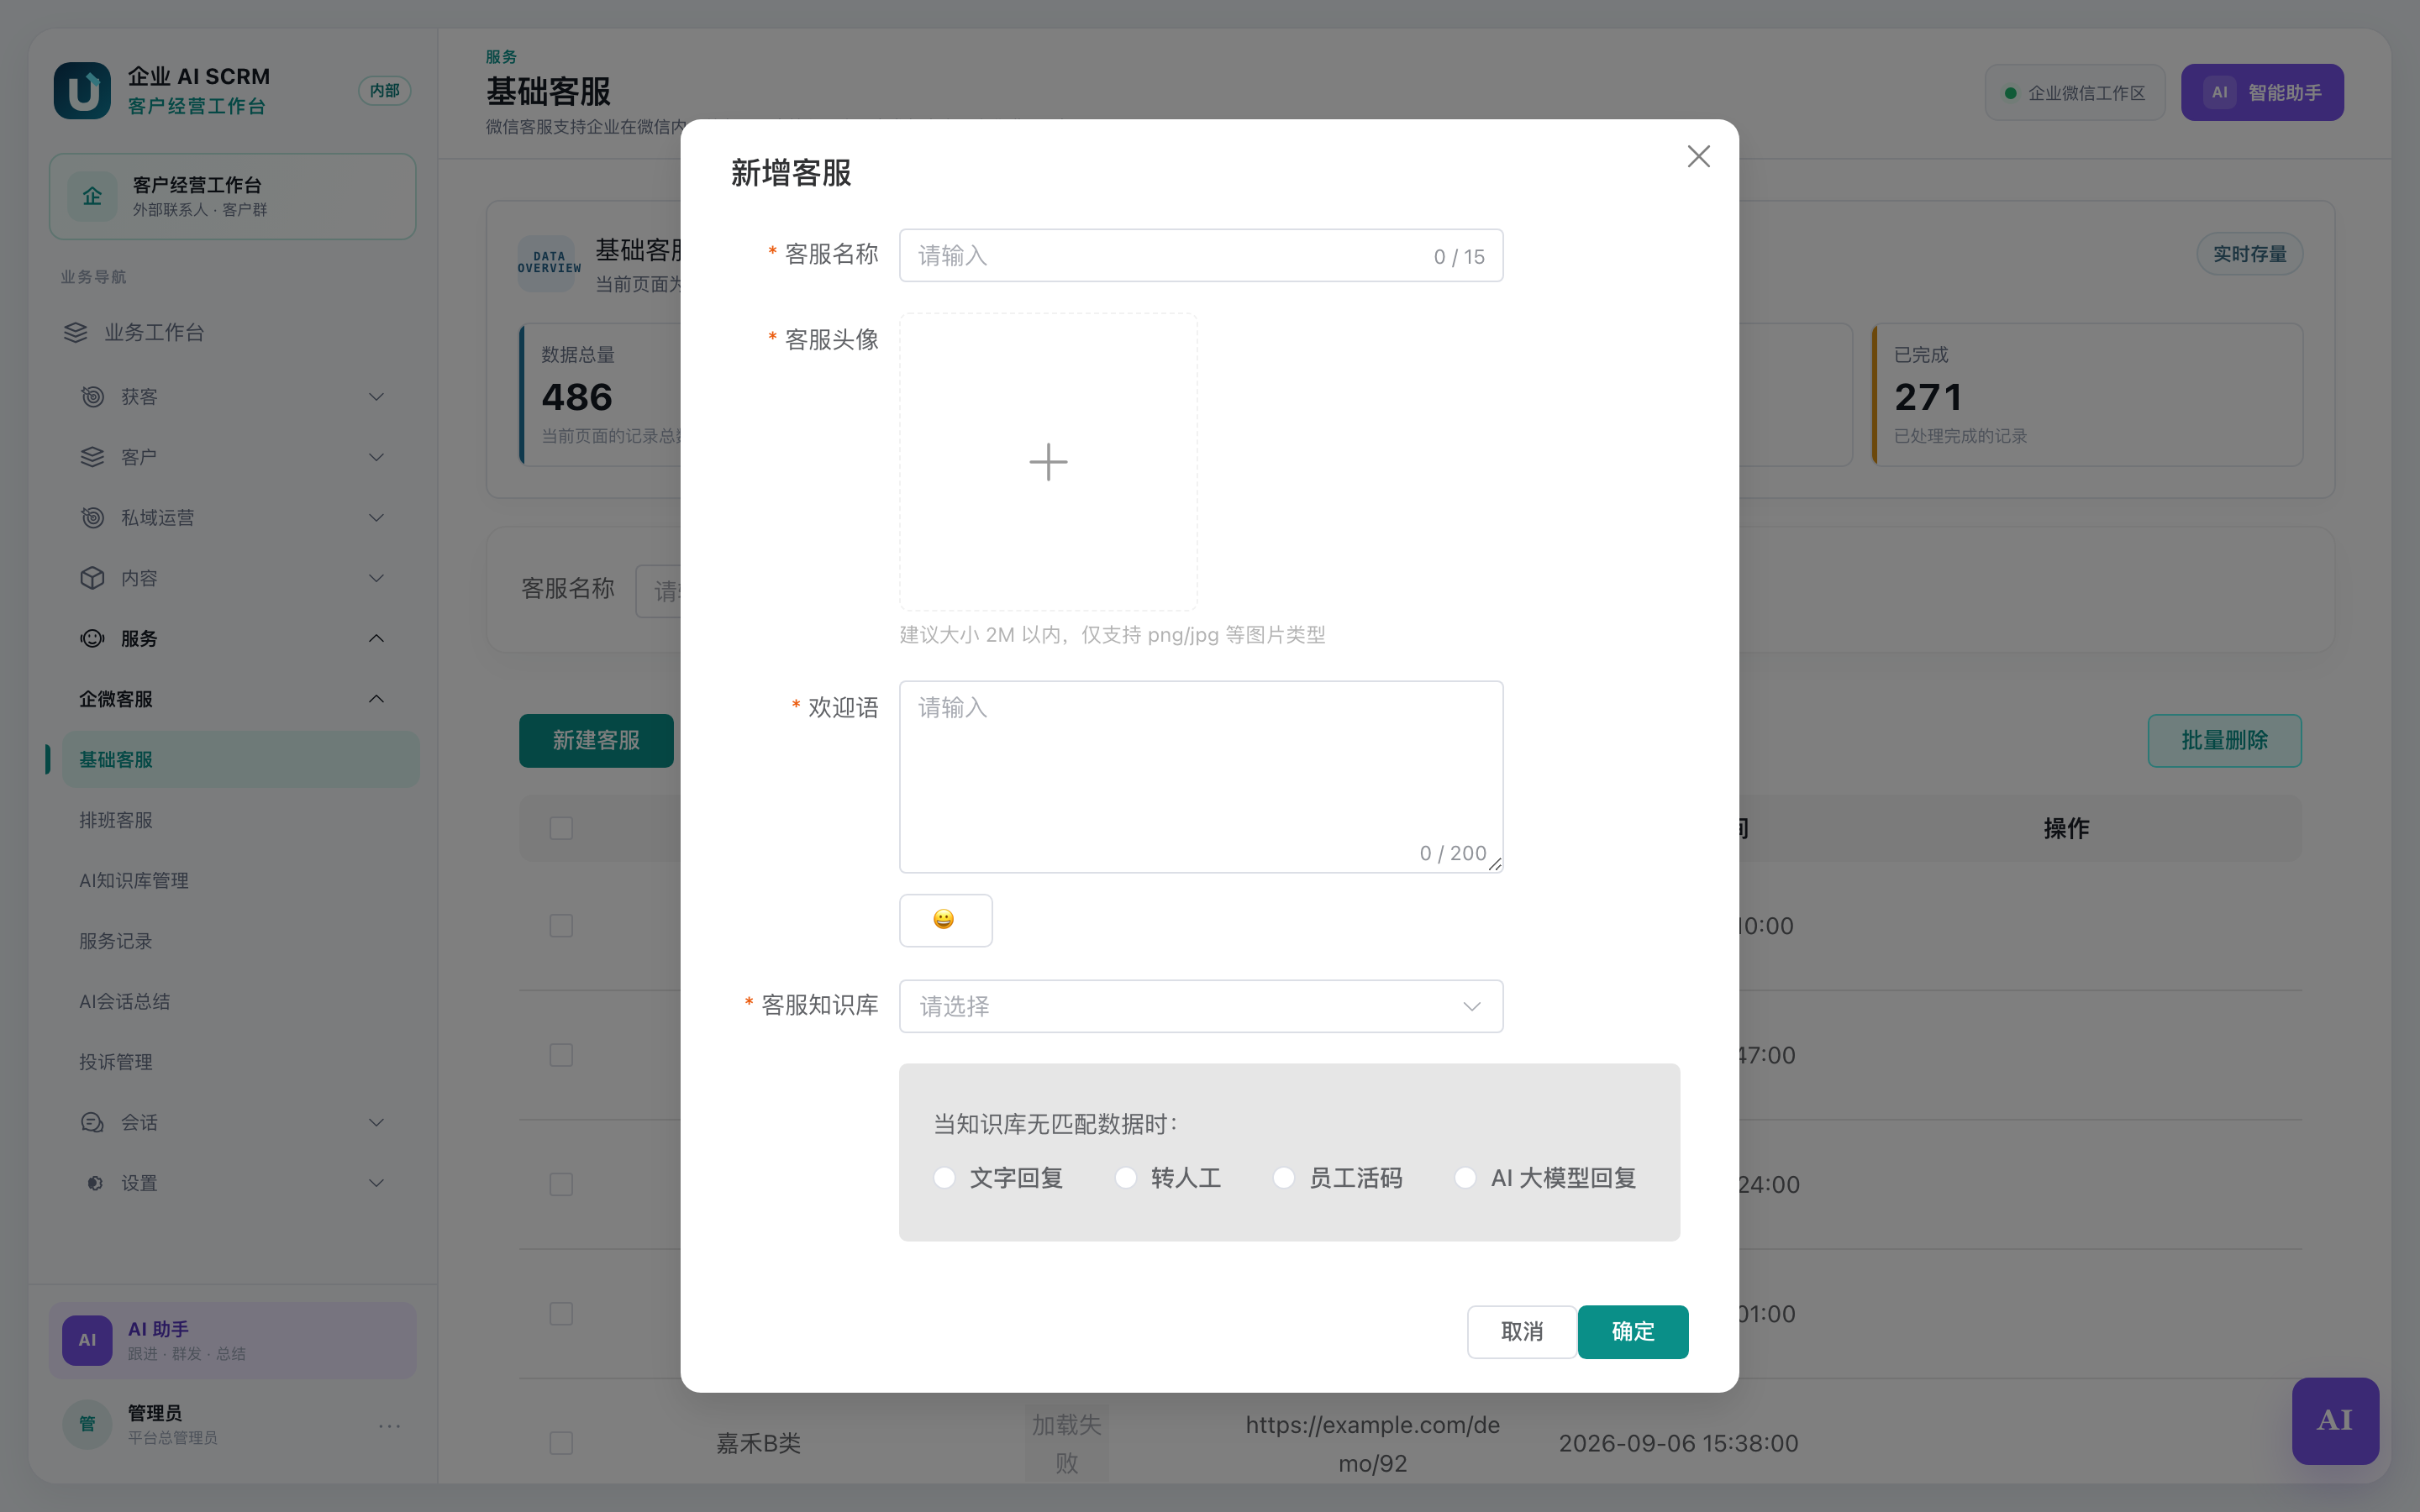Click the 设置 gear icon
This screenshot has height=1512, width=2420.
click(x=94, y=1183)
